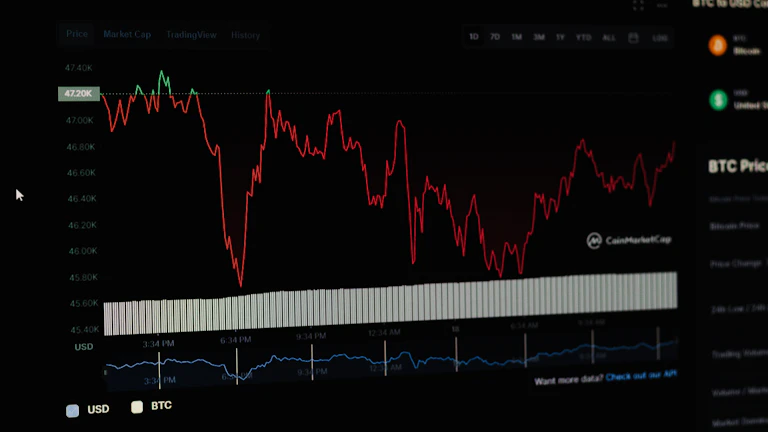Viewport: 768px width, 432px height.
Task: Select the Price tab
Action: [77, 34]
